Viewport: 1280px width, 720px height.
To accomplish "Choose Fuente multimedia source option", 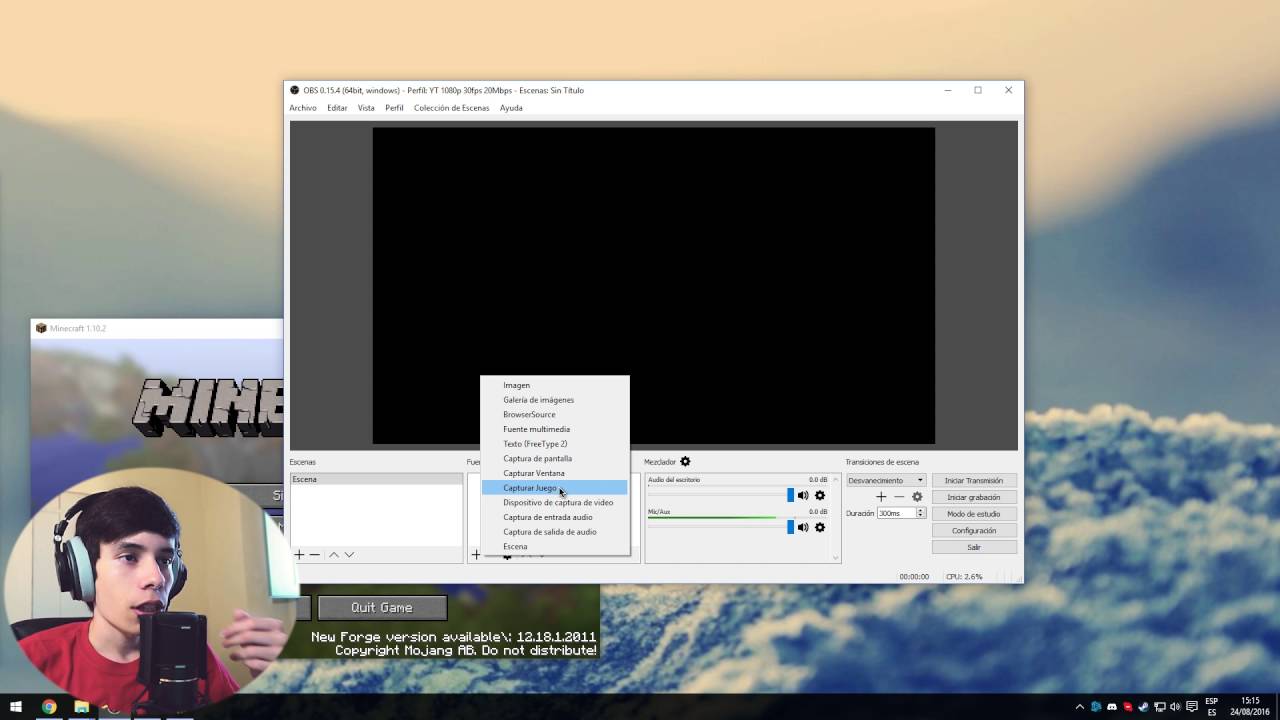I will (x=555, y=429).
